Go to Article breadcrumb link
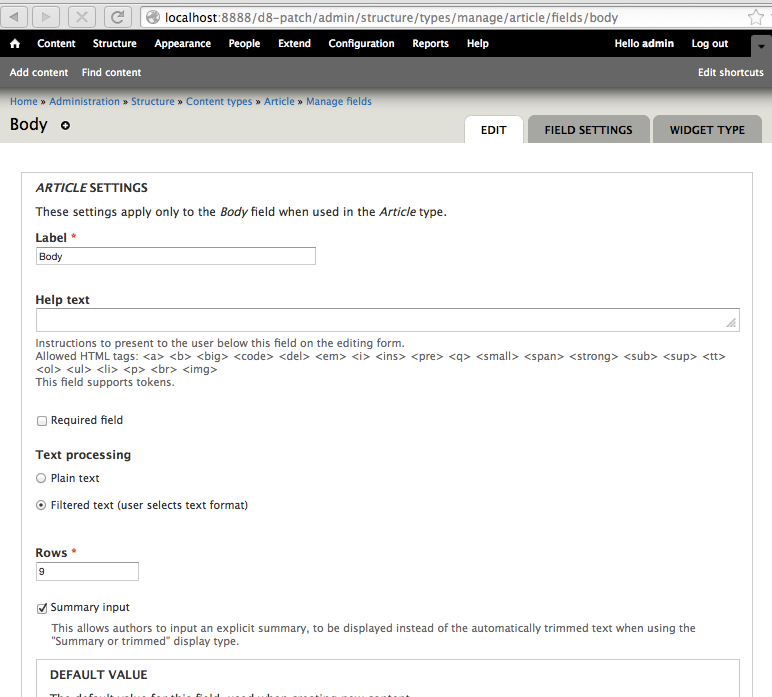Viewport: 772px width, 697px height. [x=279, y=101]
